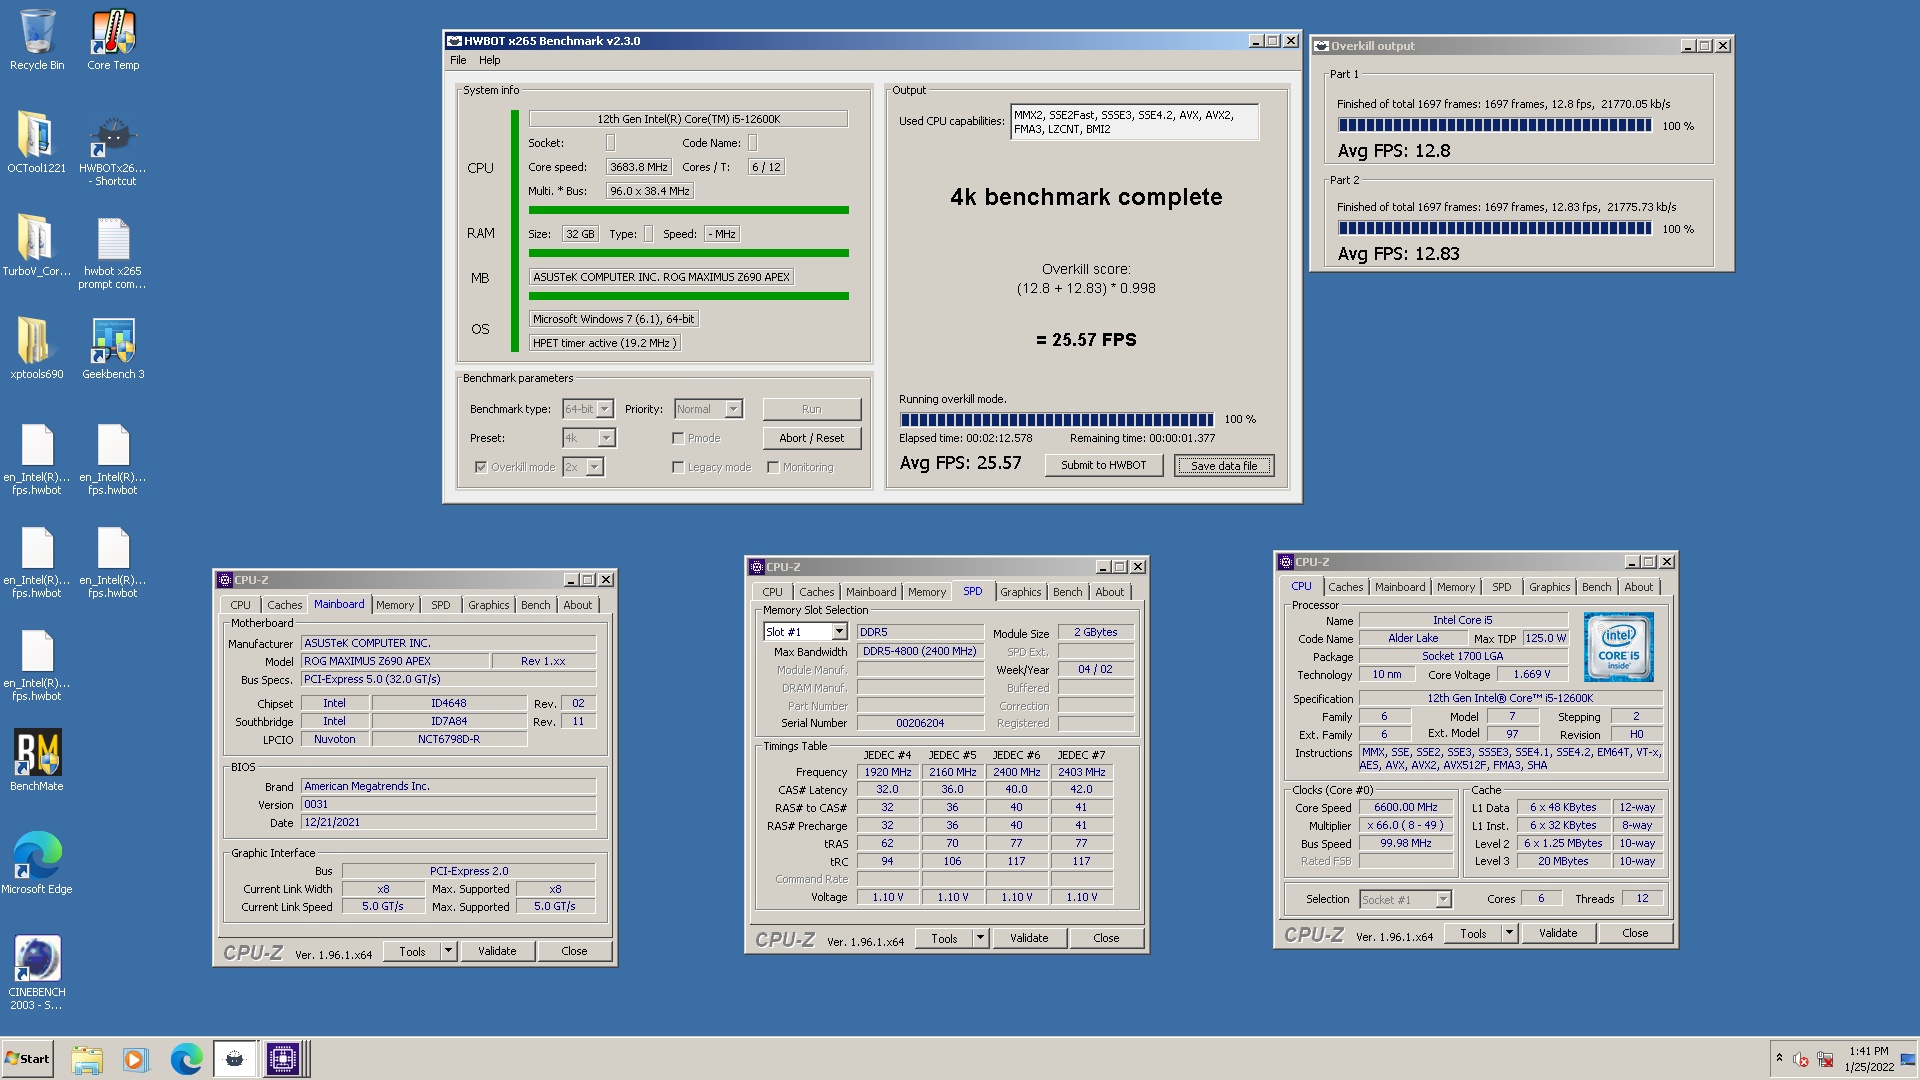Open the Overkill mode 2x dropdown
Image resolution: width=1920 pixels, height=1080 pixels.
[x=583, y=467]
